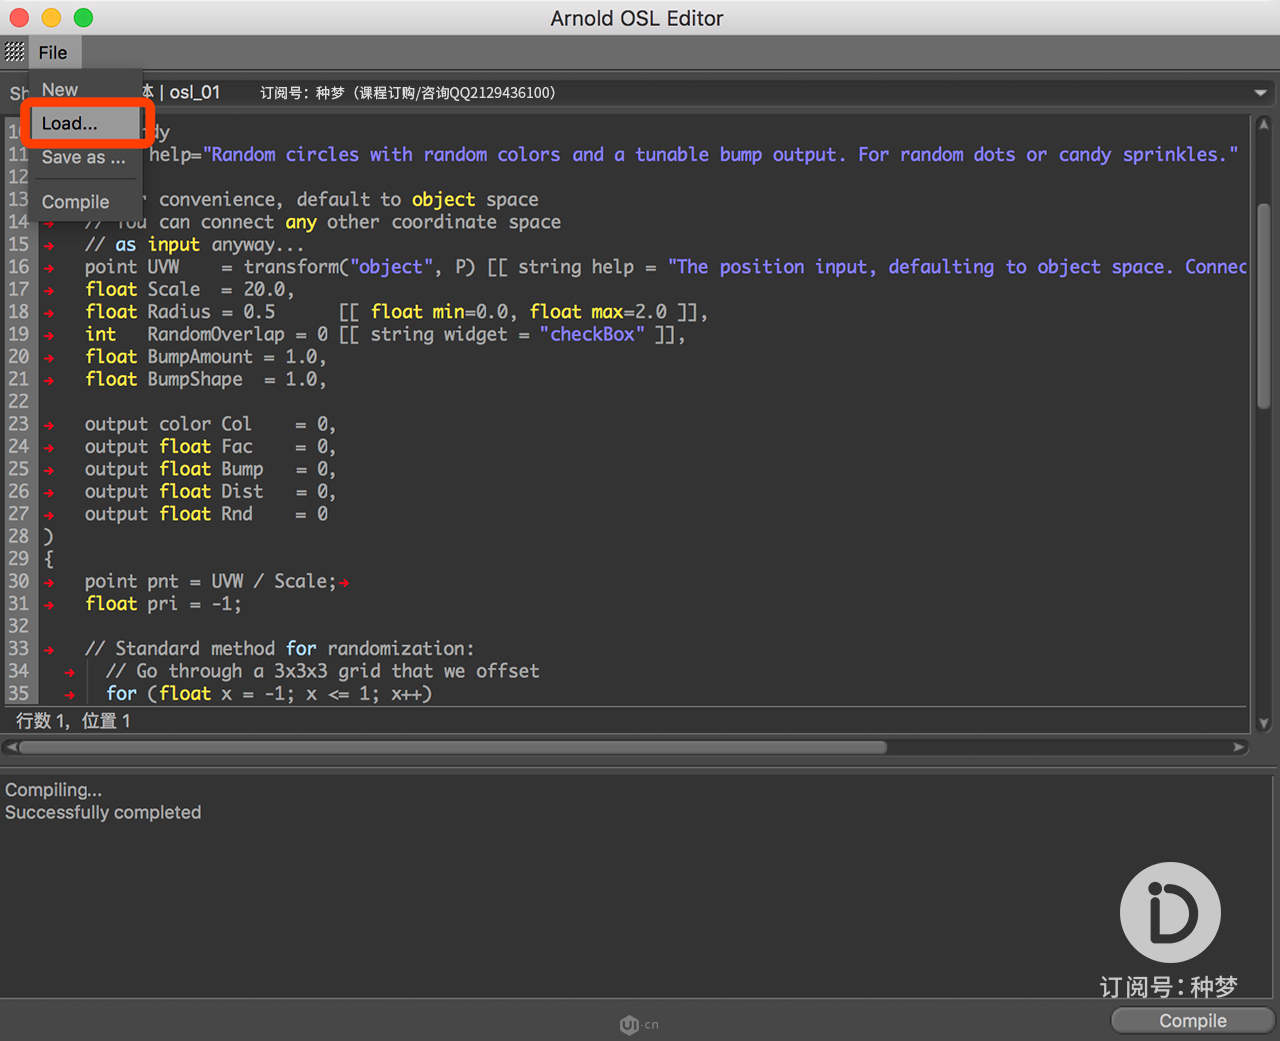Choose Compile in the File dropdown menu
Screen dimensions: 1280x1041
[x=76, y=202]
